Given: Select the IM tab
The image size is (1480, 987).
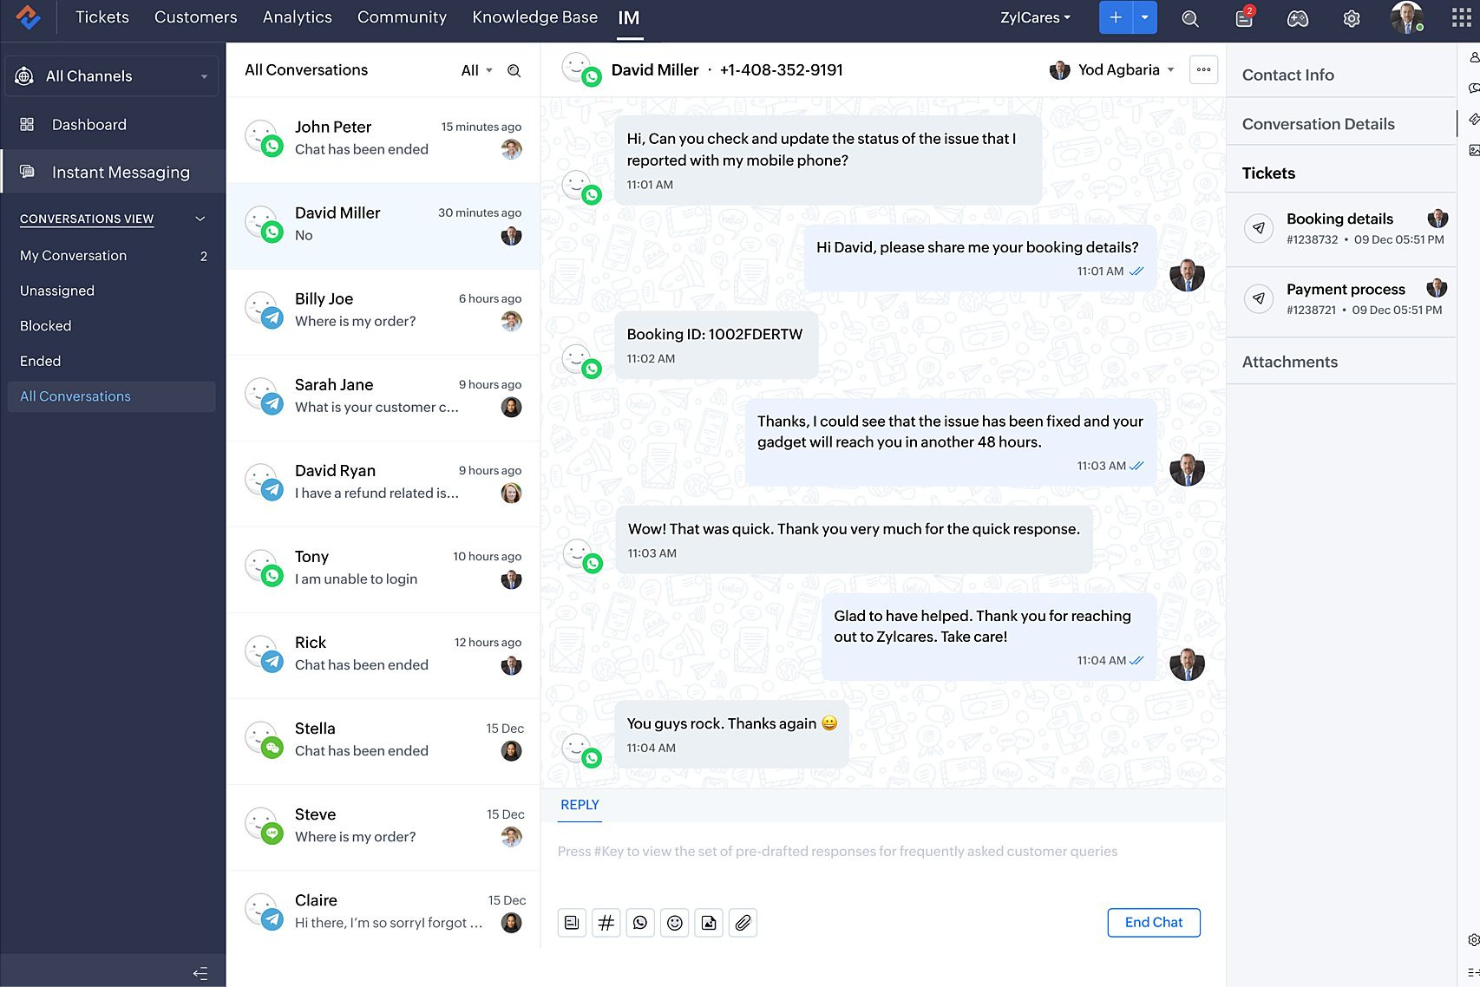Looking at the screenshot, I should pos(629,18).
